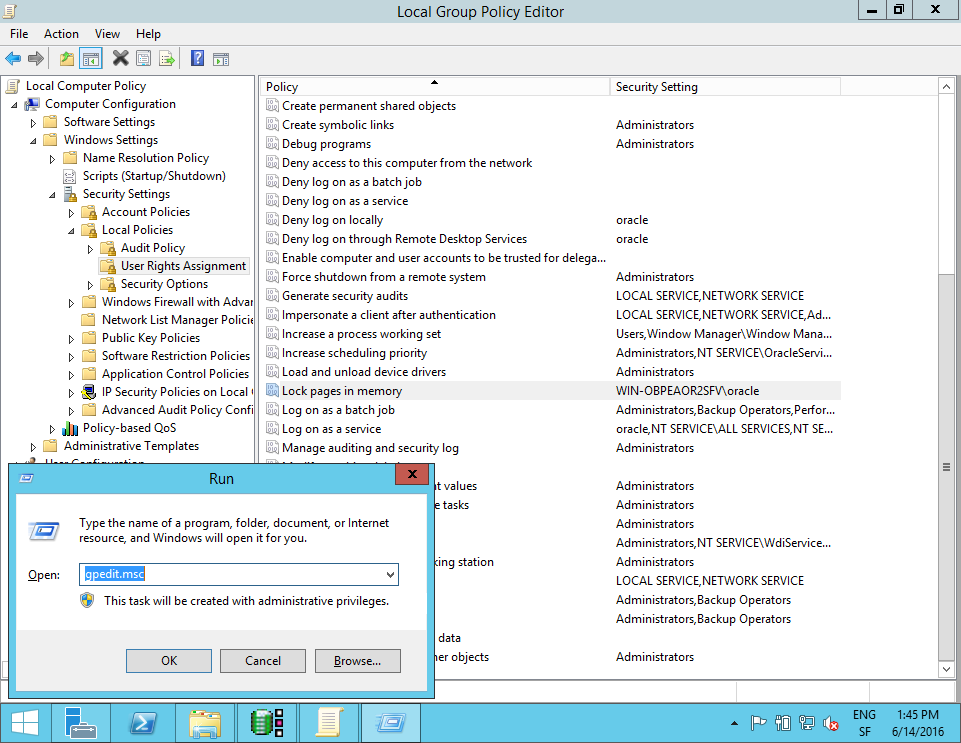Image resolution: width=961 pixels, height=743 pixels.
Task: Click the Back navigation arrow in the toolbar
Action: click(13, 58)
